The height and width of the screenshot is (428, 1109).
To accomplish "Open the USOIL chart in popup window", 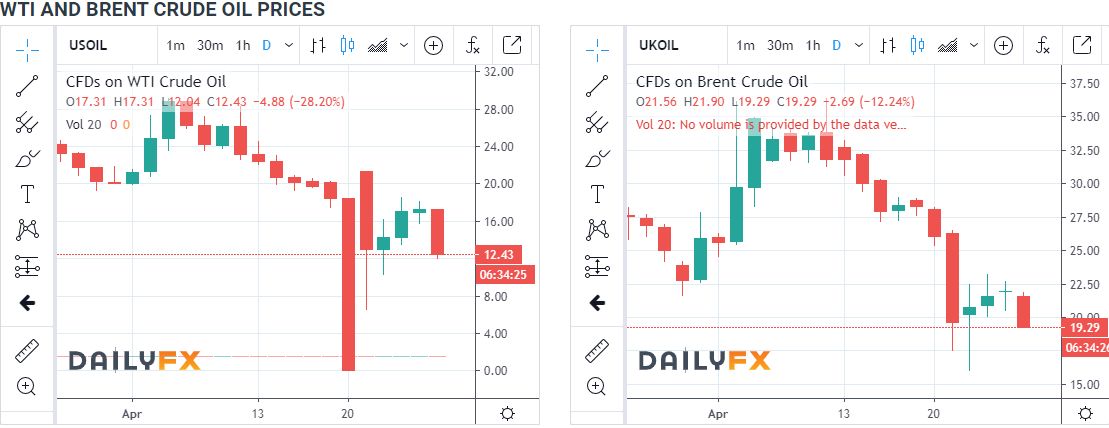I will point(511,45).
